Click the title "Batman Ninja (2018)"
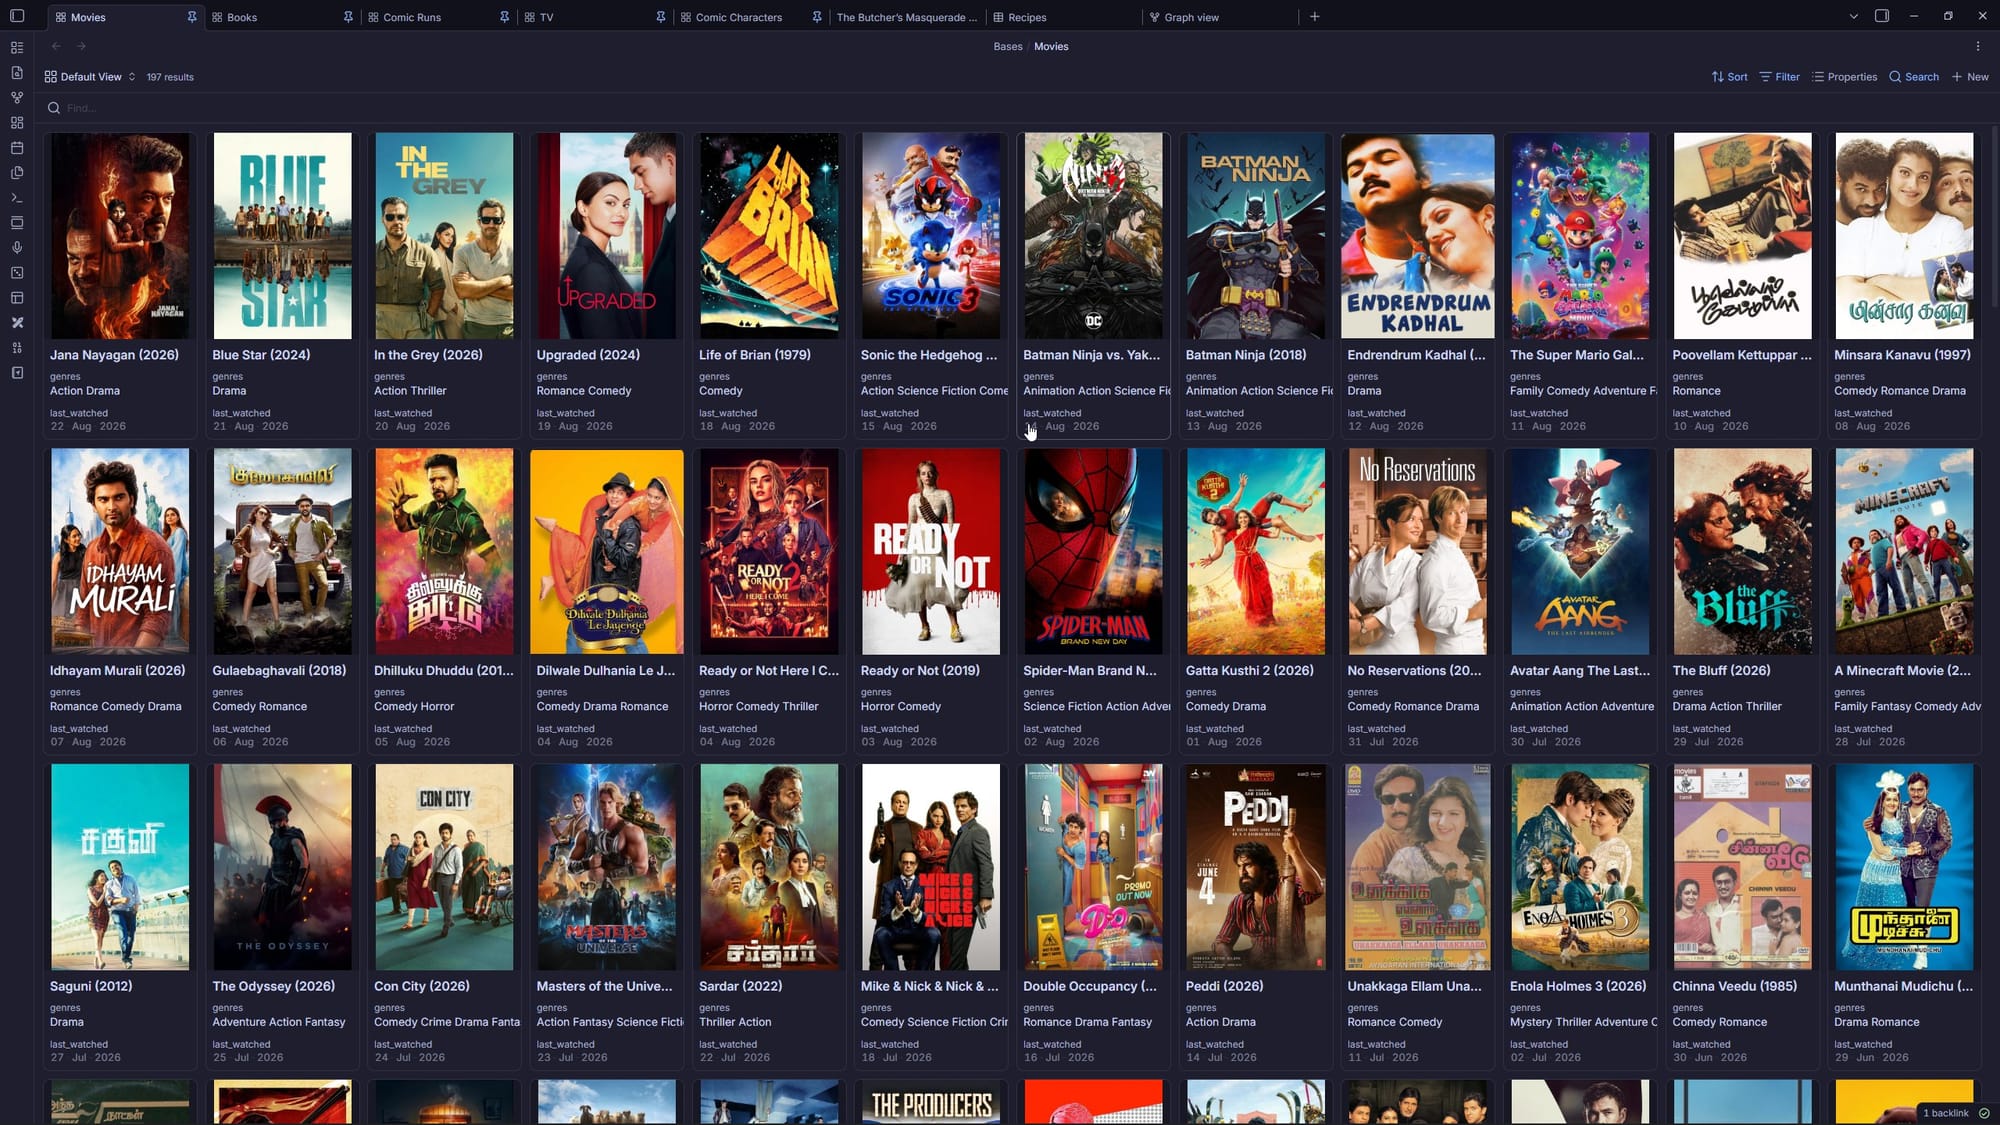Screen dimensions: 2000x1125 tap(1245, 355)
